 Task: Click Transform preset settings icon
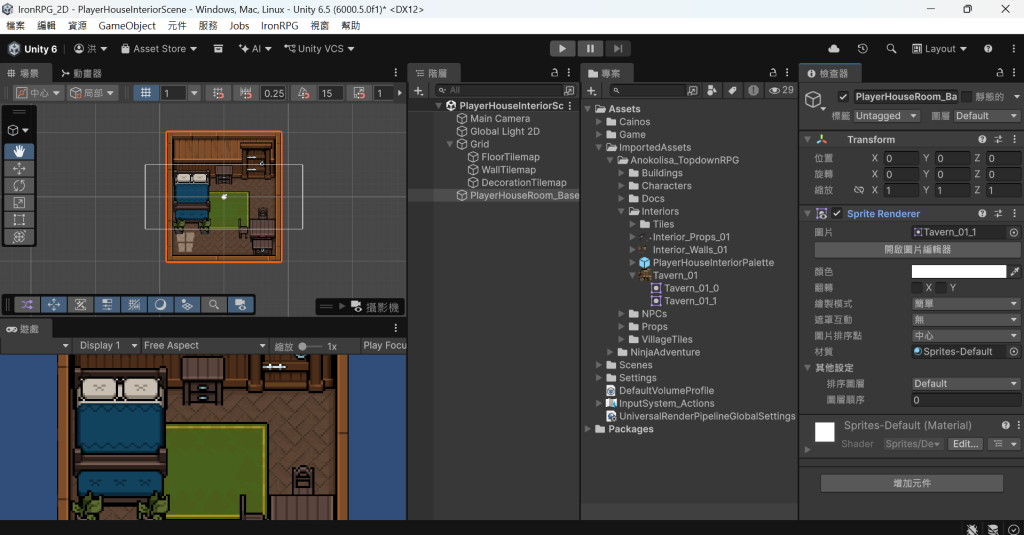(x=998, y=139)
